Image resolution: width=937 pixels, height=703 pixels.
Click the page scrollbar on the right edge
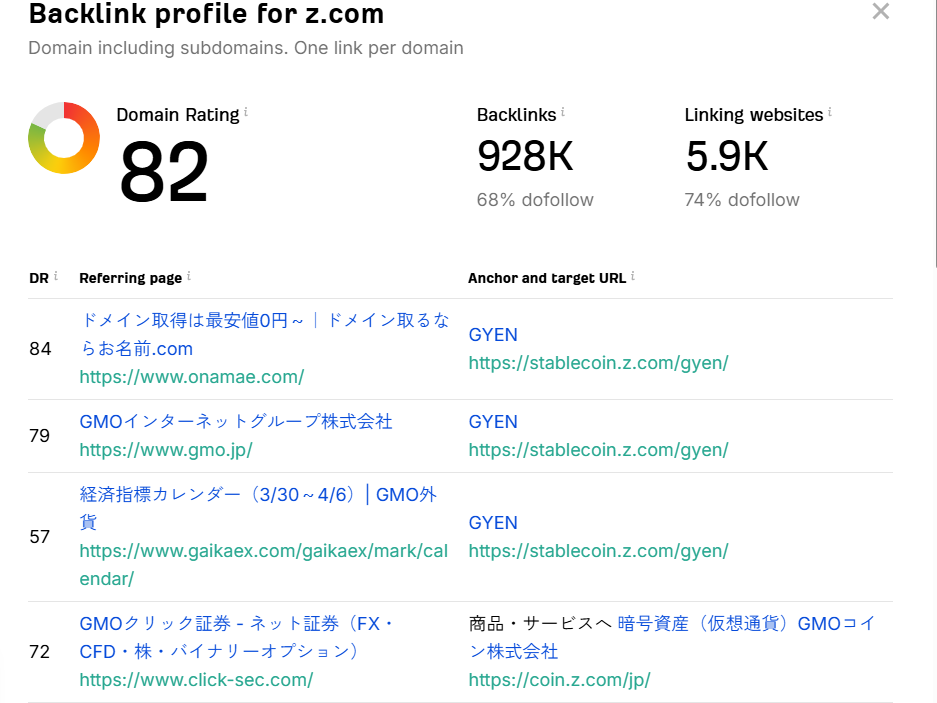[x=935, y=132]
